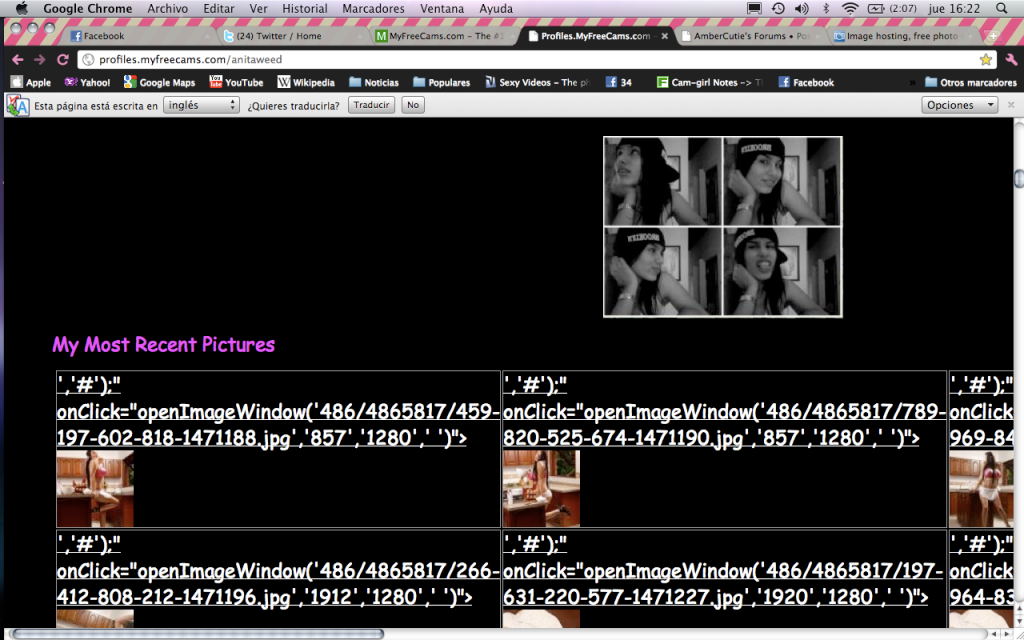Viewport: 1024px width, 640px height.
Task: Open the Opciones dropdown
Action: 959,105
